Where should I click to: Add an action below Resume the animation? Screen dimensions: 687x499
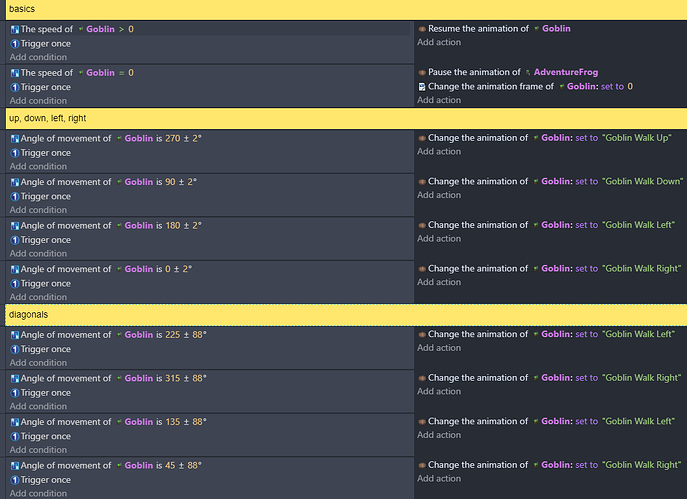(439, 42)
